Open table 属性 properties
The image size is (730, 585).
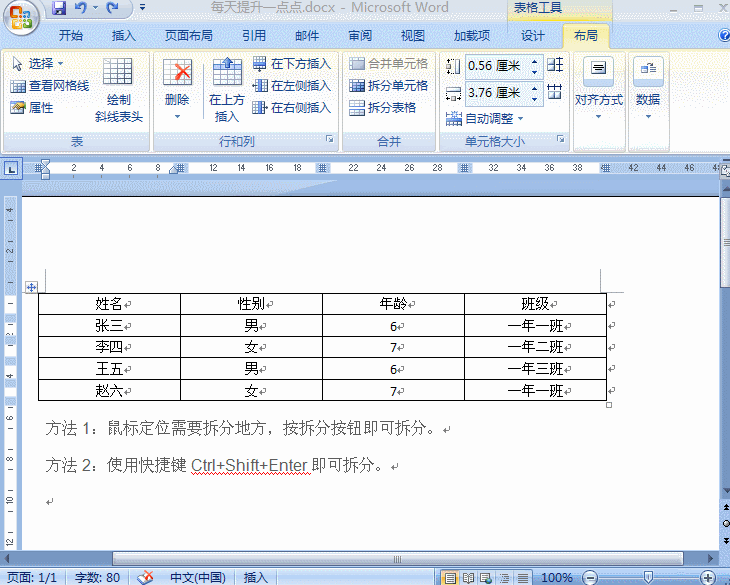click(x=32, y=108)
